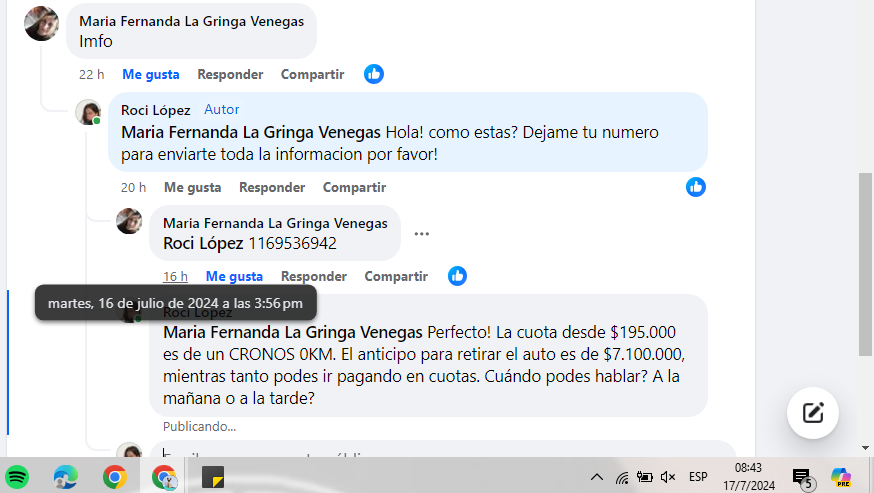Open the Sticky Notes taskbar icon
The image size is (874, 493).
(213, 477)
